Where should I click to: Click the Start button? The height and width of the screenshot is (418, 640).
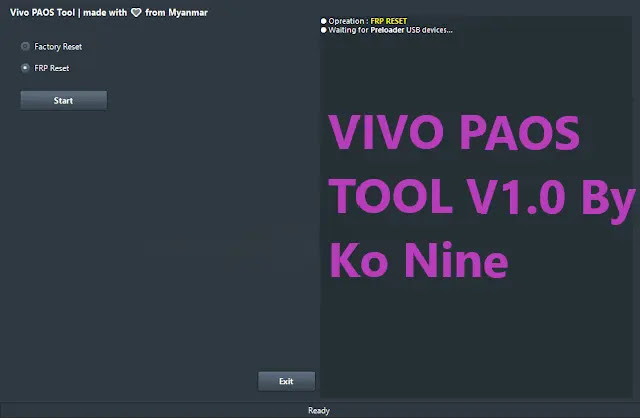click(x=64, y=100)
